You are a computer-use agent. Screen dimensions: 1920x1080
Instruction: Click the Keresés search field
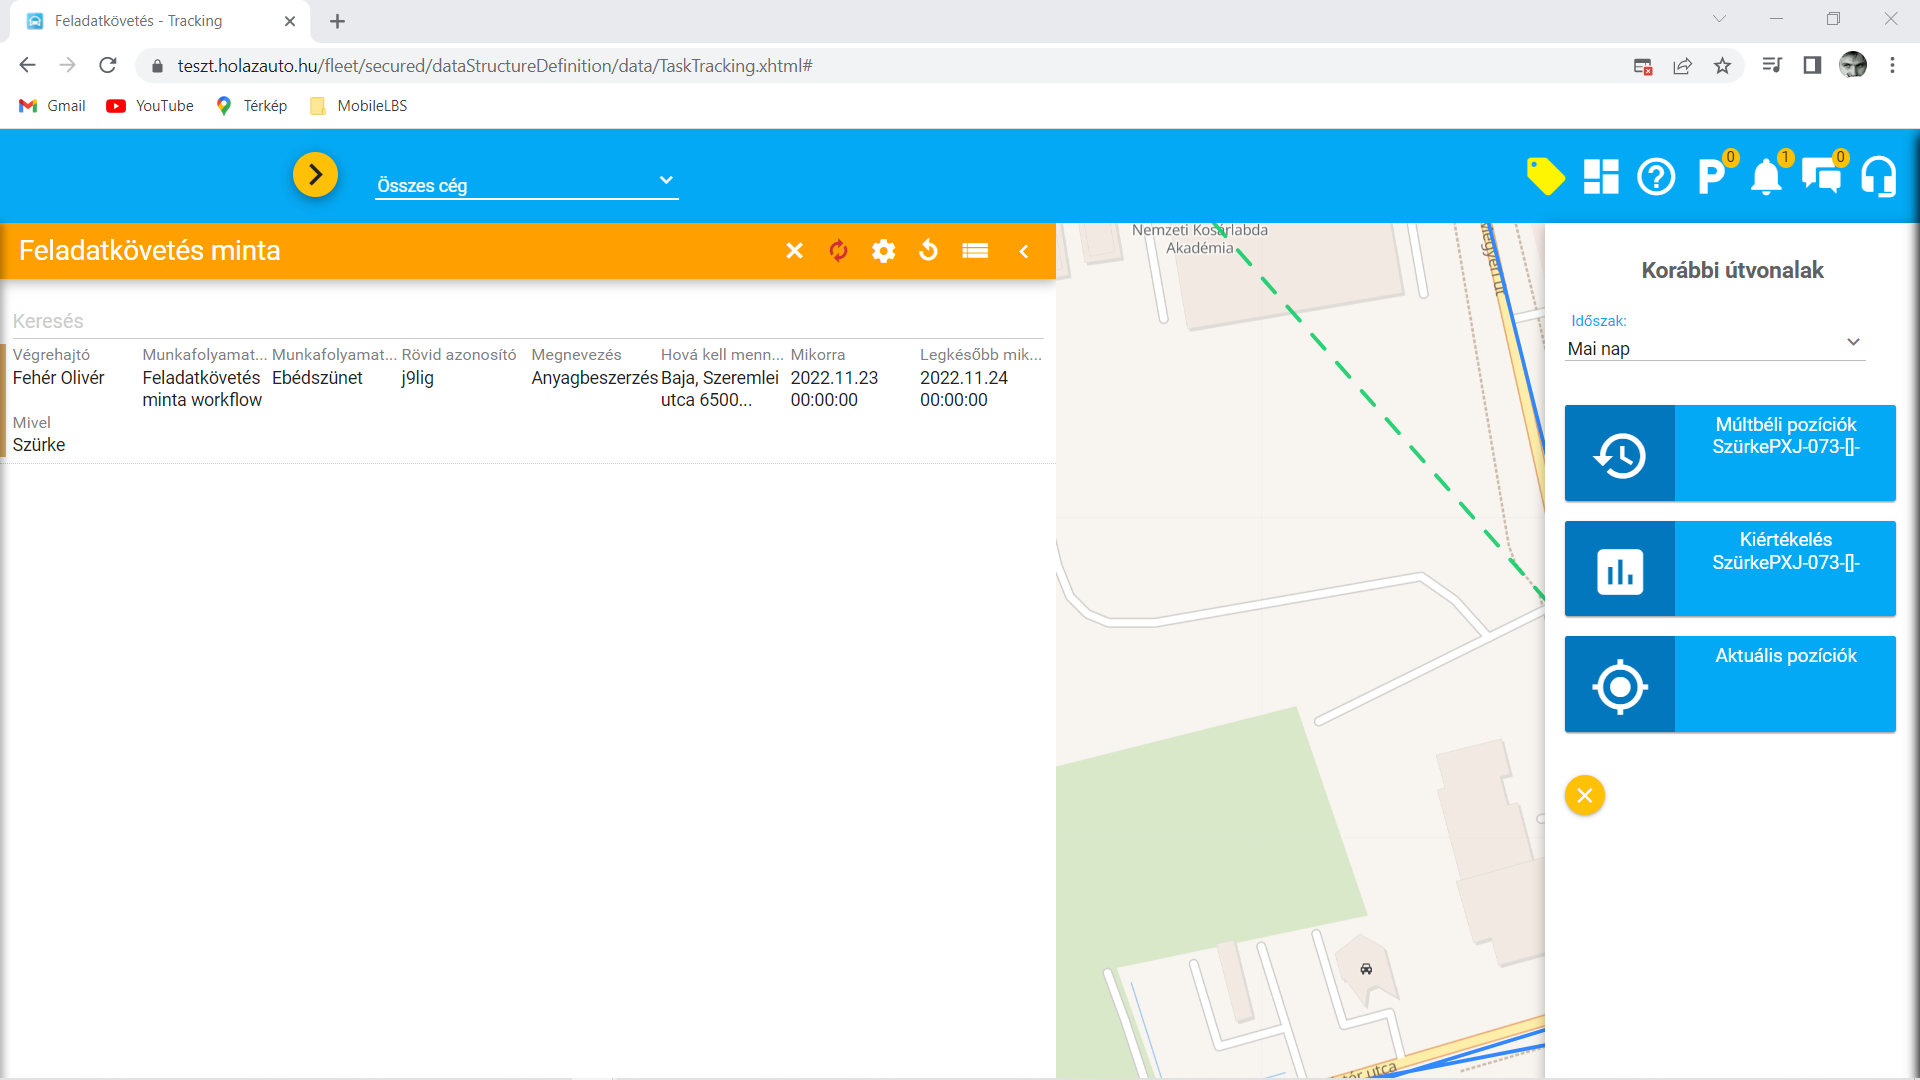[526, 321]
